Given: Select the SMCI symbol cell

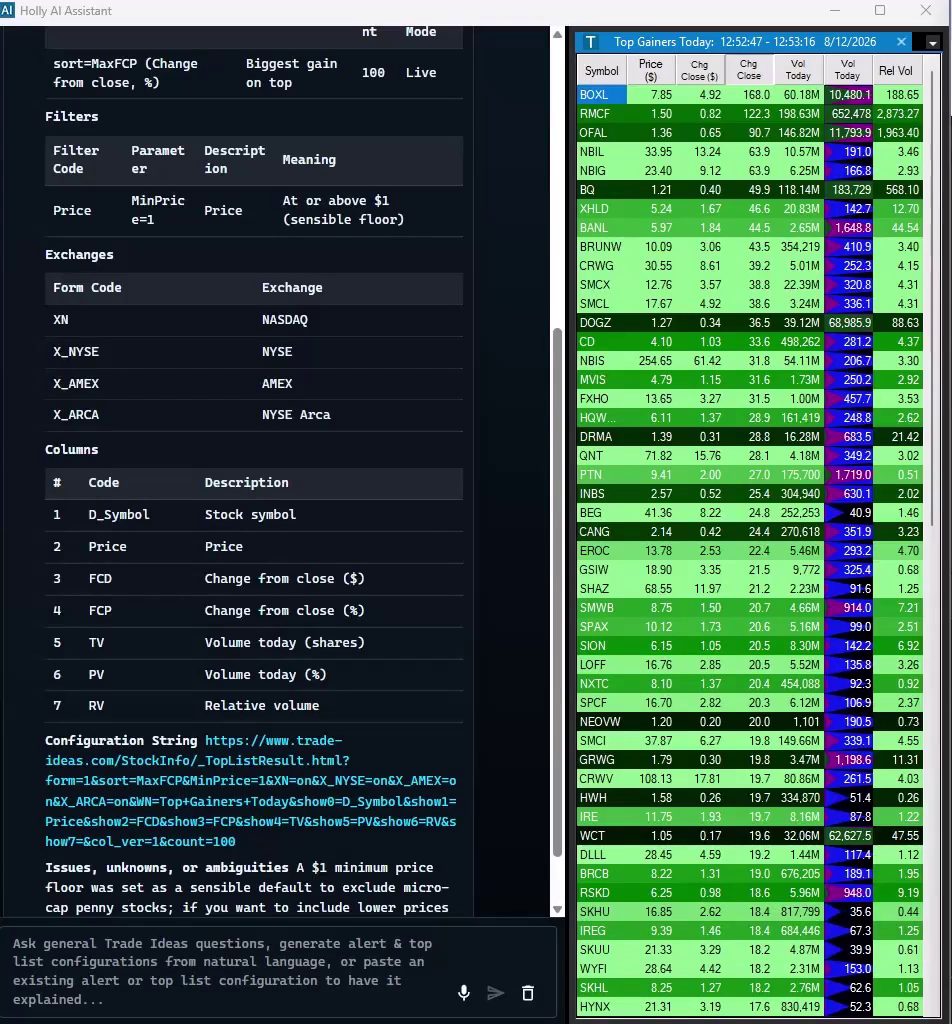Looking at the screenshot, I should point(601,741).
